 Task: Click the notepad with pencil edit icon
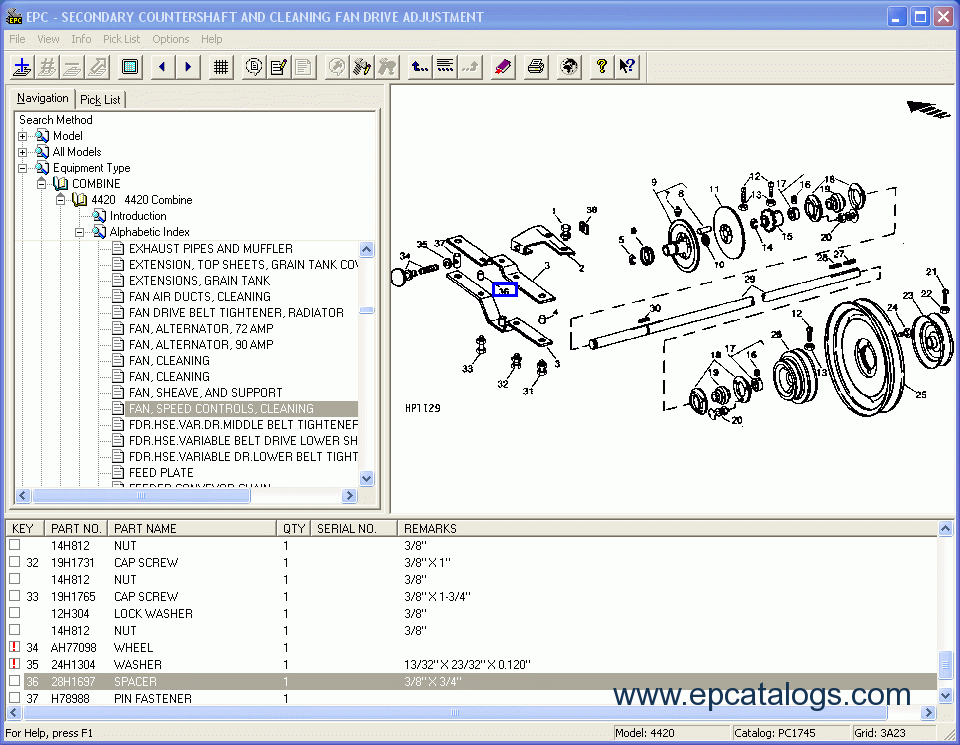click(x=279, y=67)
